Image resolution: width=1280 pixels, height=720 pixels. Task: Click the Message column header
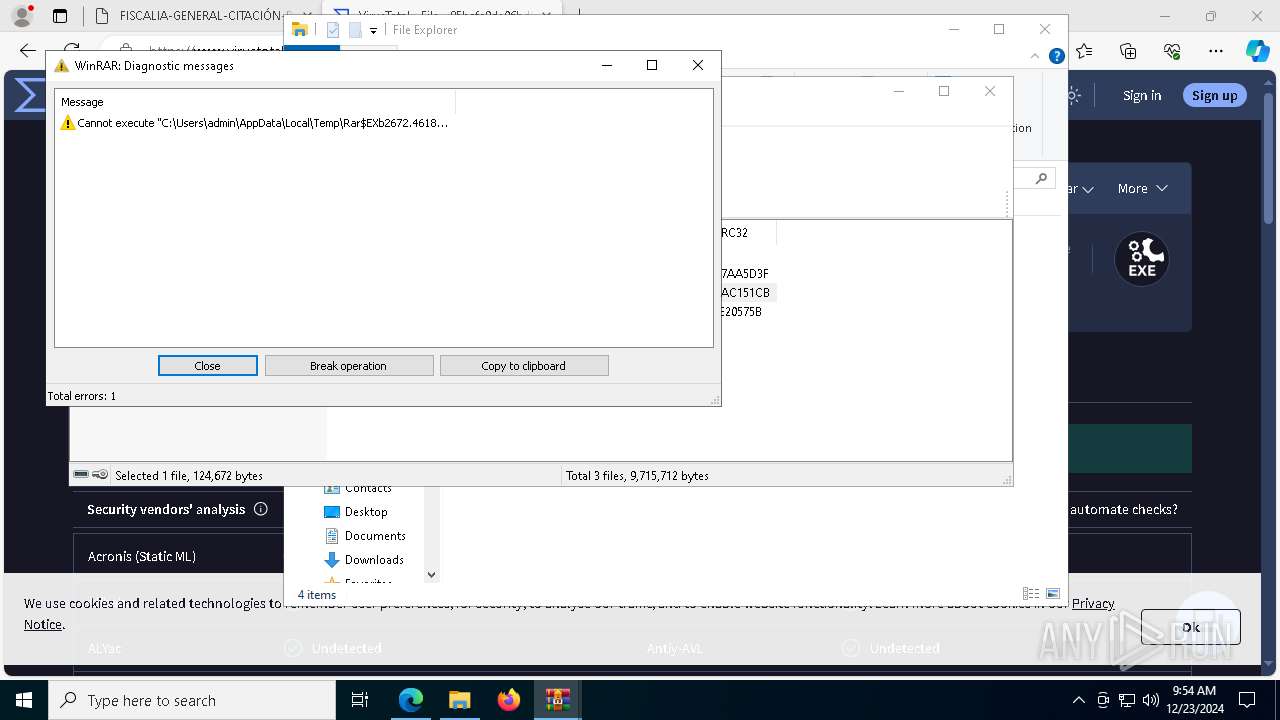(256, 102)
